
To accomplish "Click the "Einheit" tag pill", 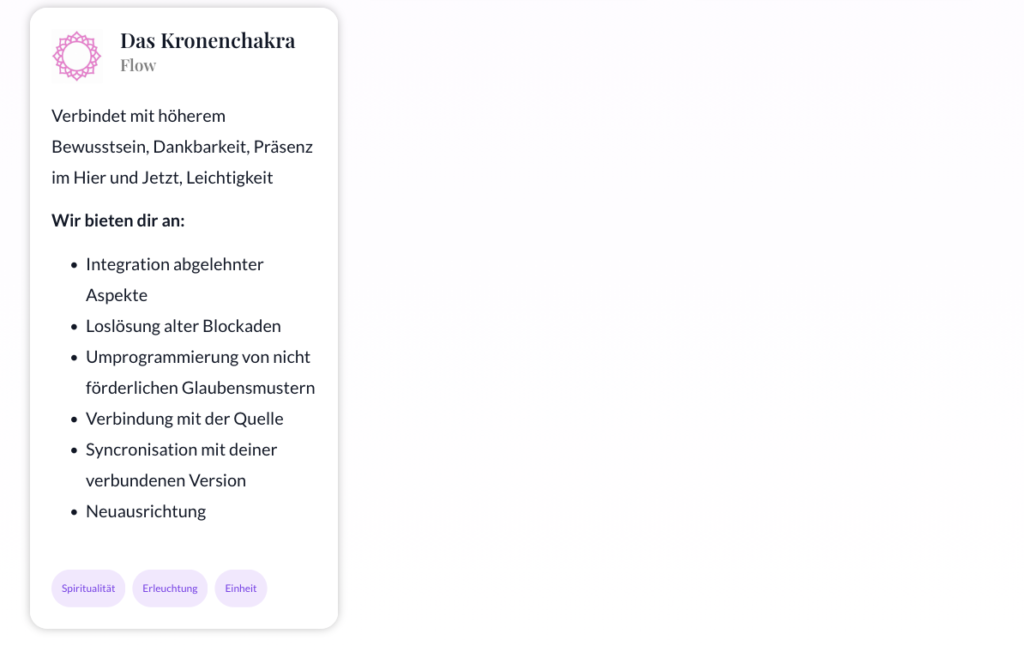I will (241, 588).
